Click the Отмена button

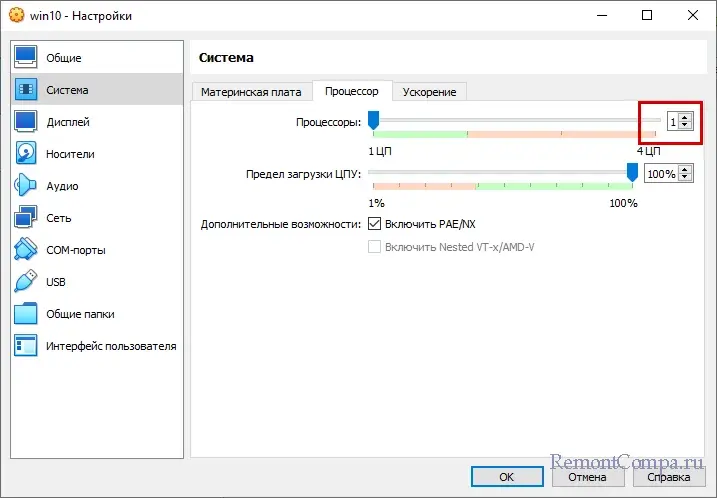pyautogui.click(x=587, y=476)
